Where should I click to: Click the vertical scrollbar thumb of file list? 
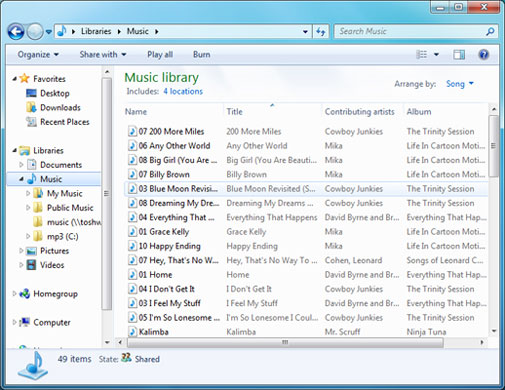[x=494, y=146]
